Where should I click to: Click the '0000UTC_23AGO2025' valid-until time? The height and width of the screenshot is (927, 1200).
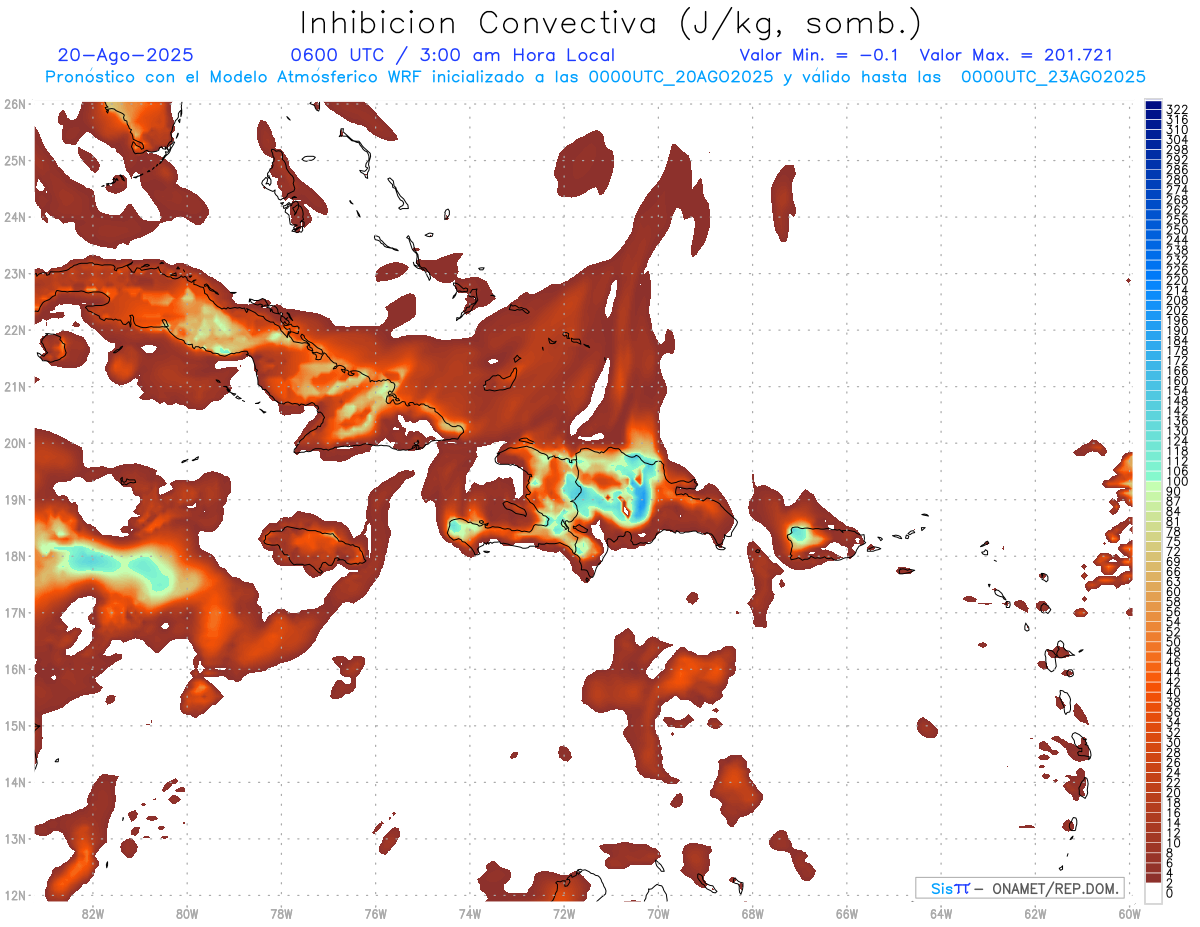[x=1053, y=77]
